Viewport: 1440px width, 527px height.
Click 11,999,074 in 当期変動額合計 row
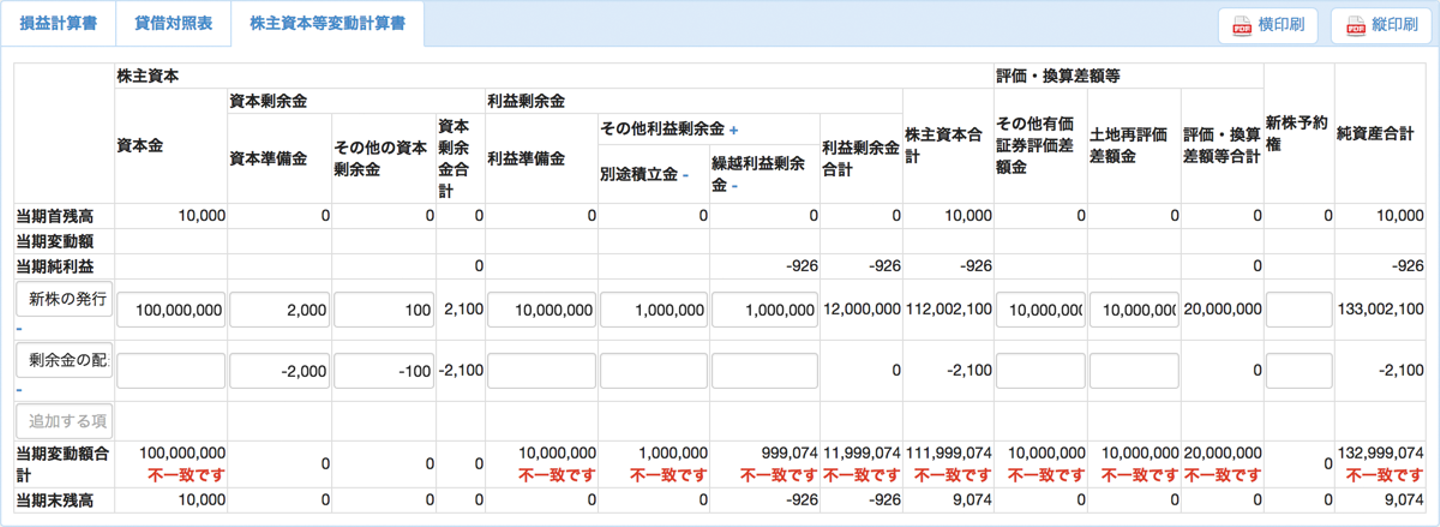862,454
